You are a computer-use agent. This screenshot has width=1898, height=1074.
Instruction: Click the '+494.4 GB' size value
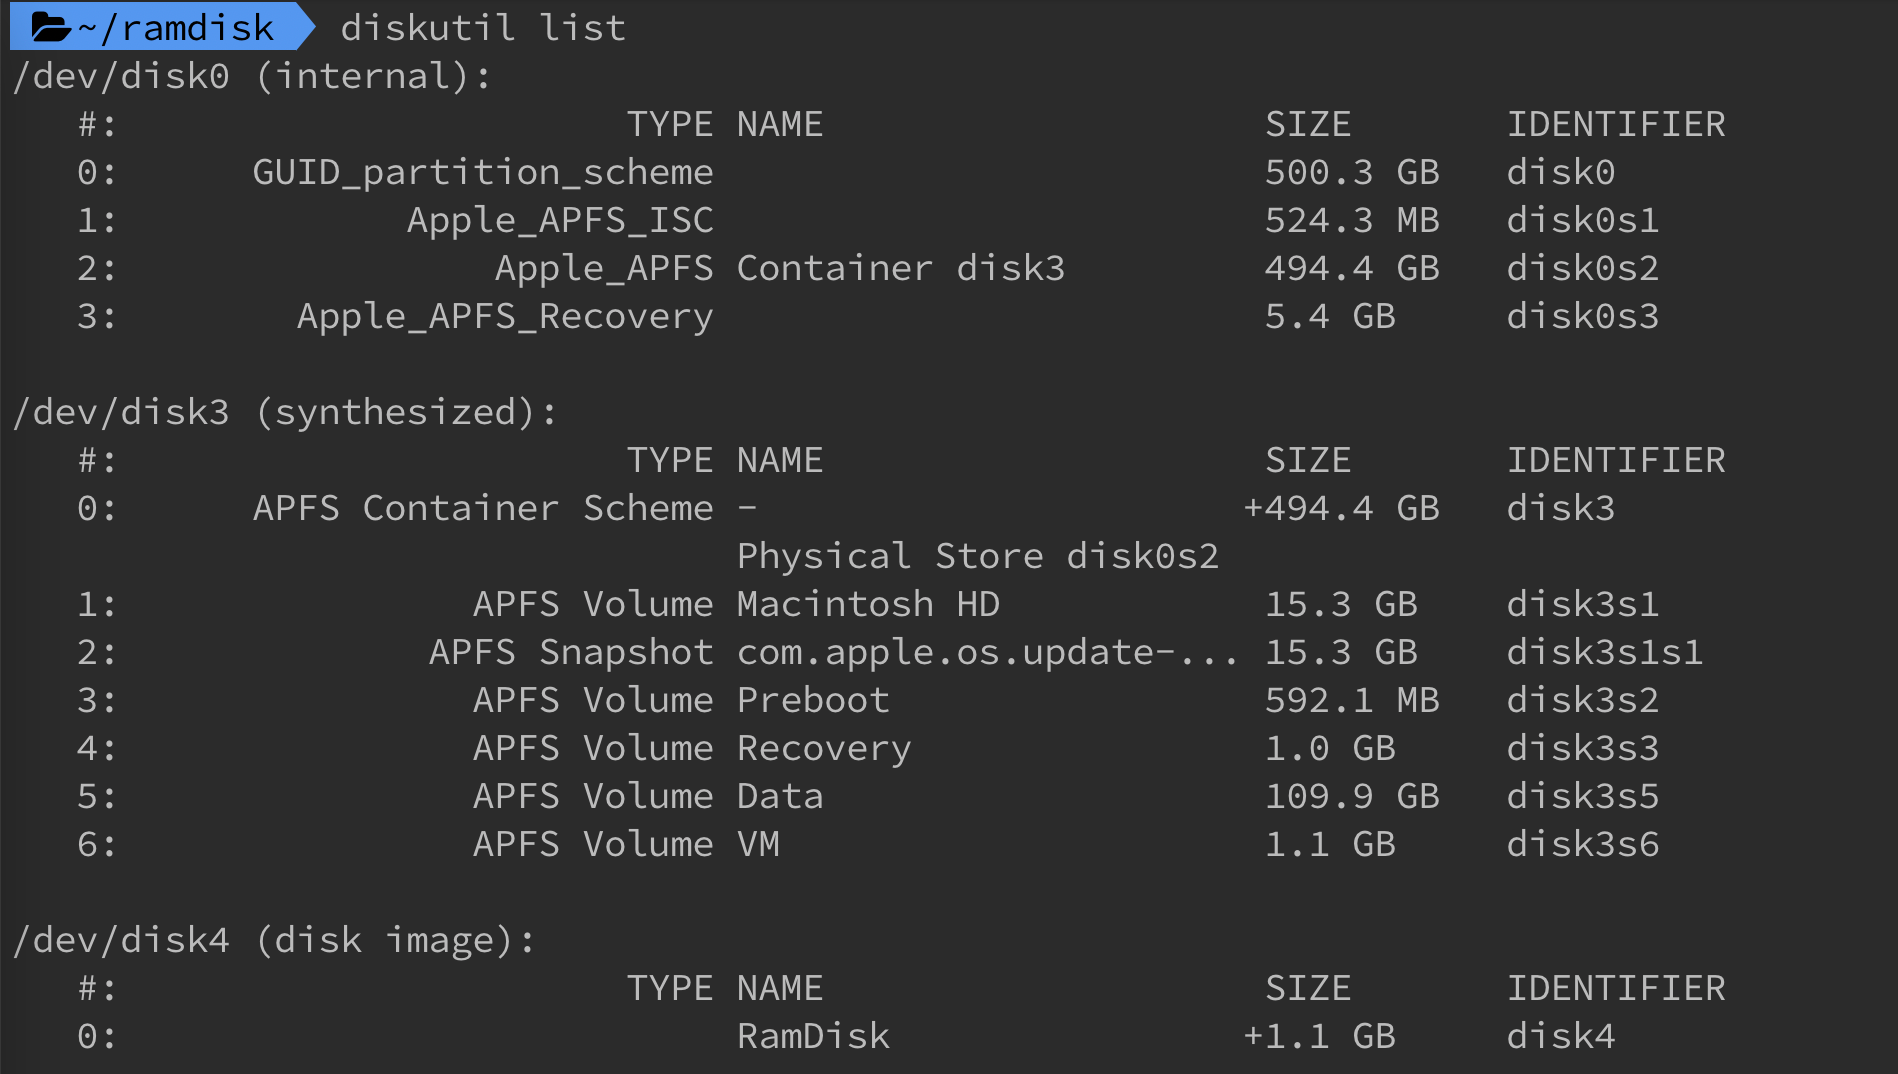click(x=1341, y=508)
